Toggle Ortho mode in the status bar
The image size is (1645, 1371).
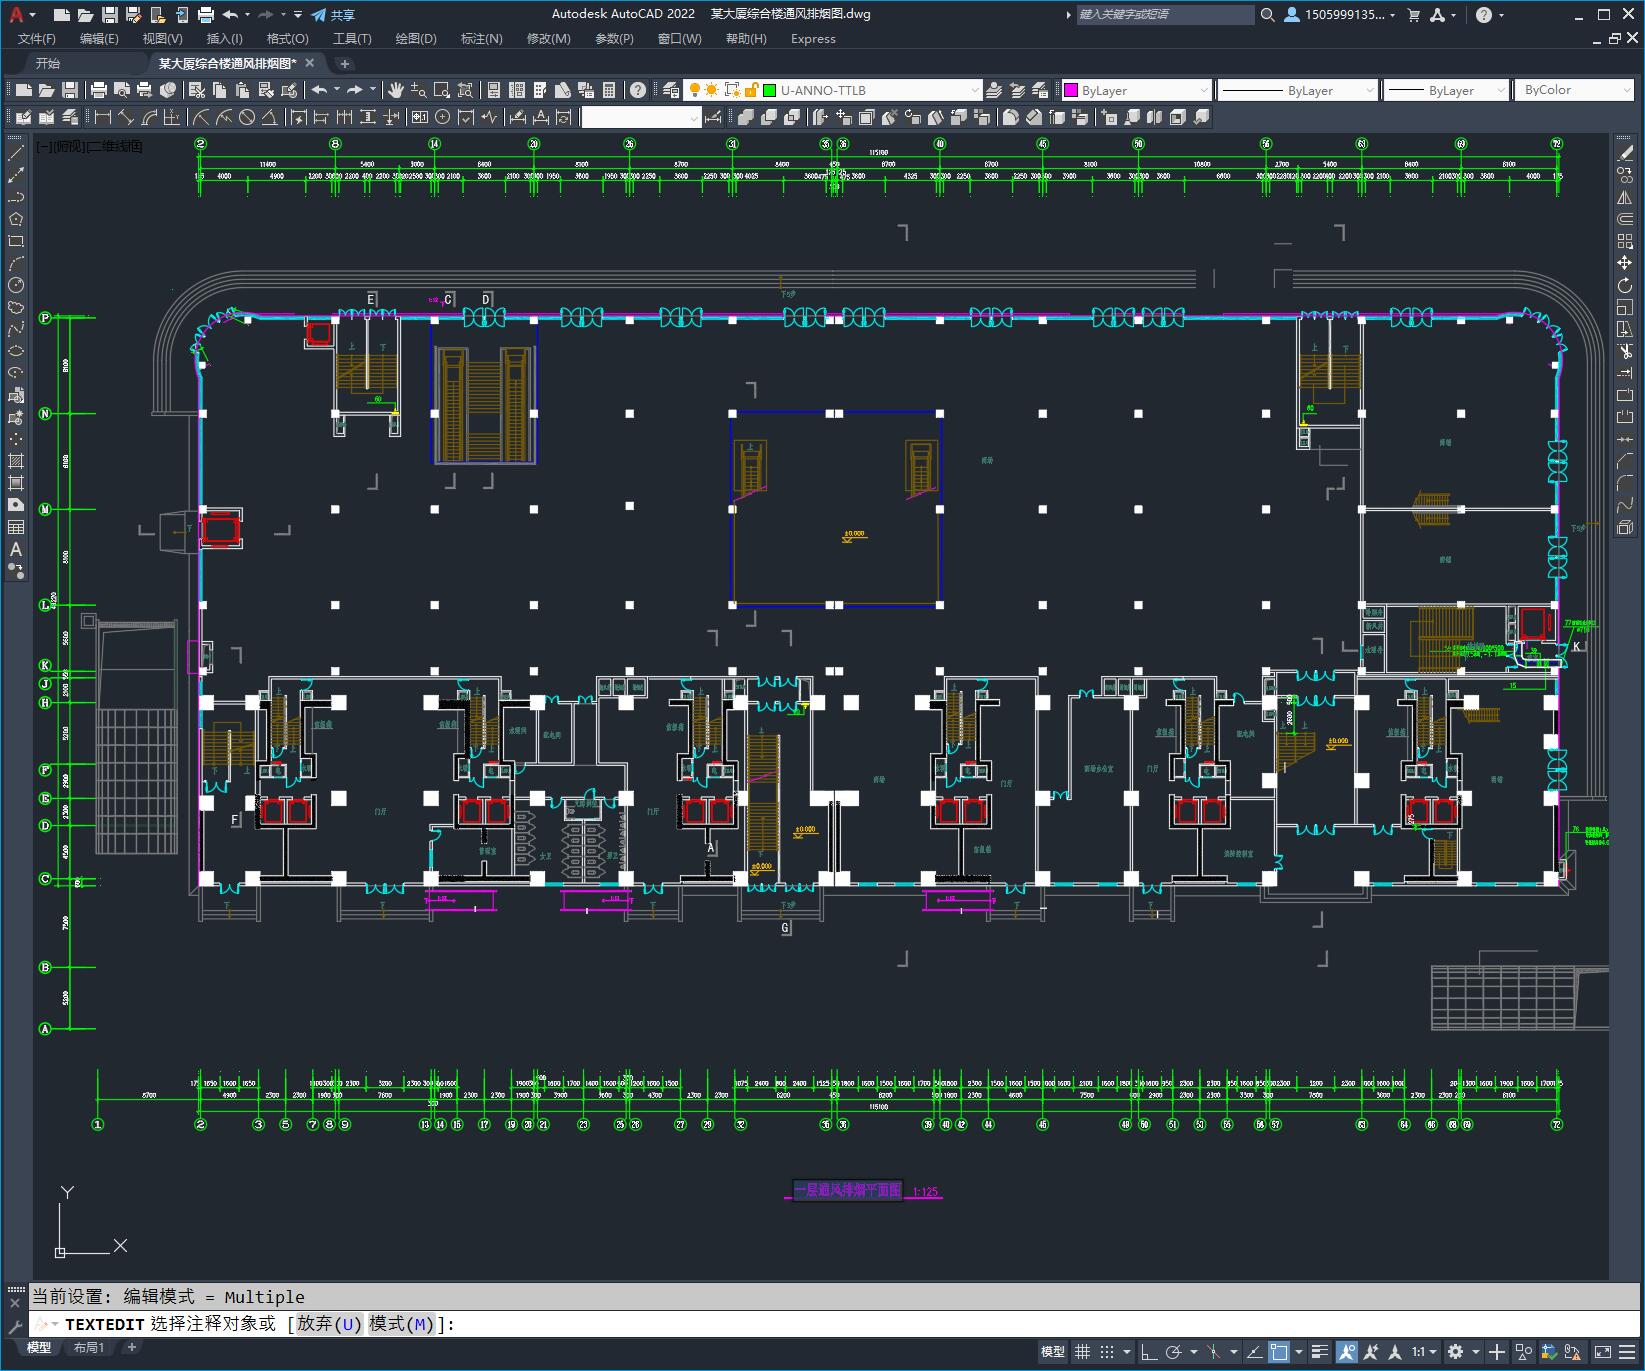tap(1149, 1352)
